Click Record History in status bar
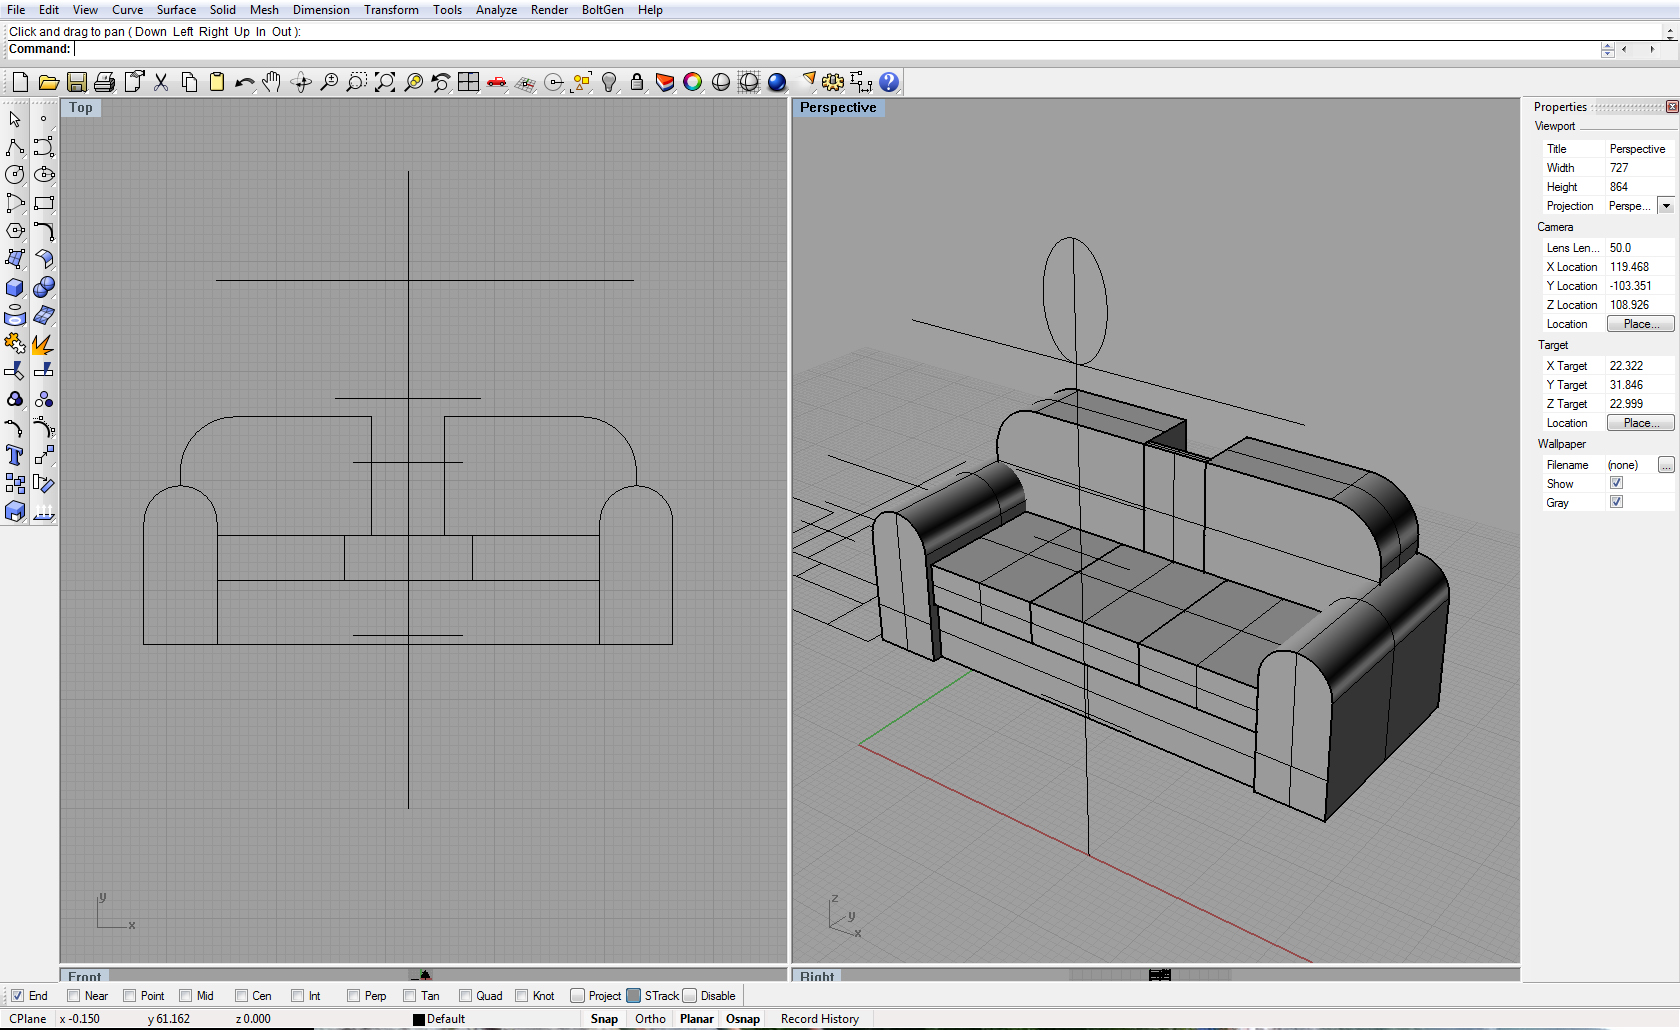 (820, 1019)
